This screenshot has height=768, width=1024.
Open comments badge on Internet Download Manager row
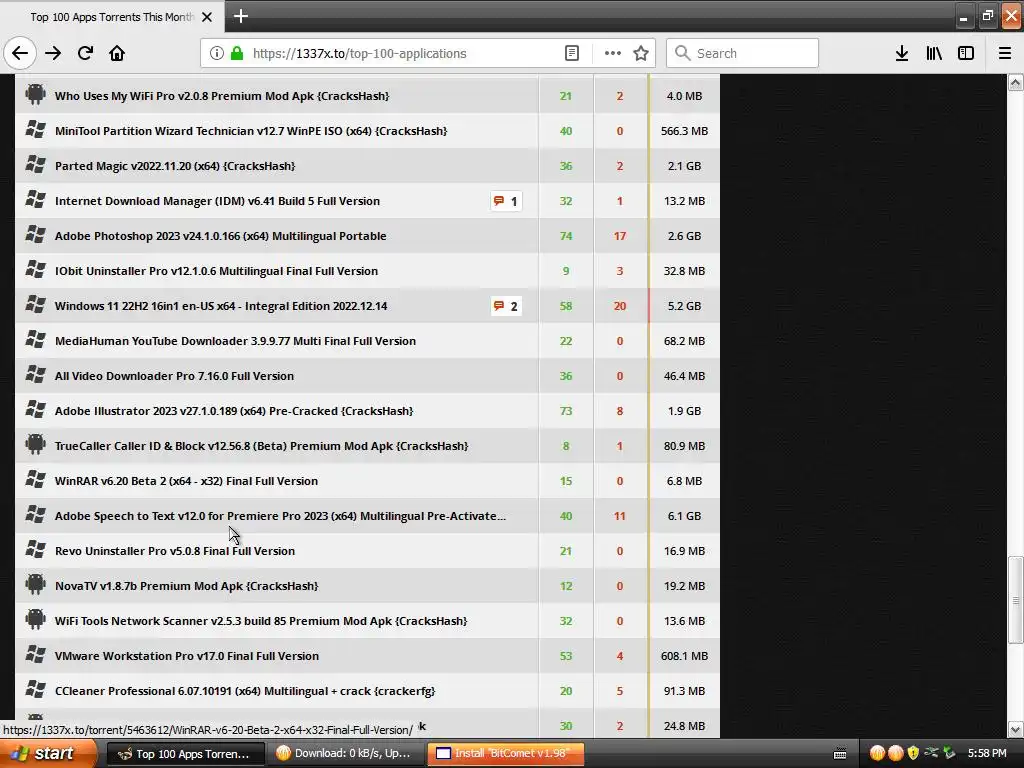pyautogui.click(x=505, y=201)
